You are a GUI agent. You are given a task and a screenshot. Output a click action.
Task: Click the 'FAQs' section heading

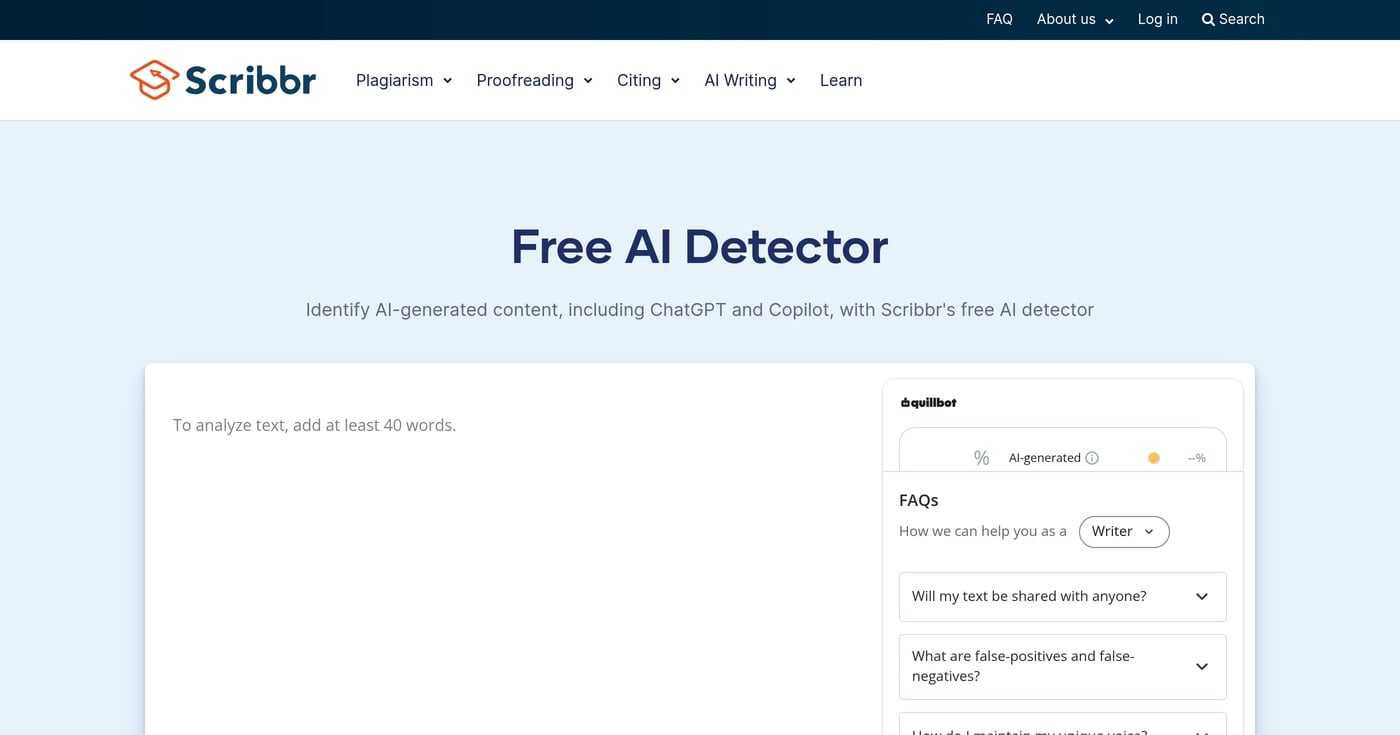pyautogui.click(x=919, y=500)
